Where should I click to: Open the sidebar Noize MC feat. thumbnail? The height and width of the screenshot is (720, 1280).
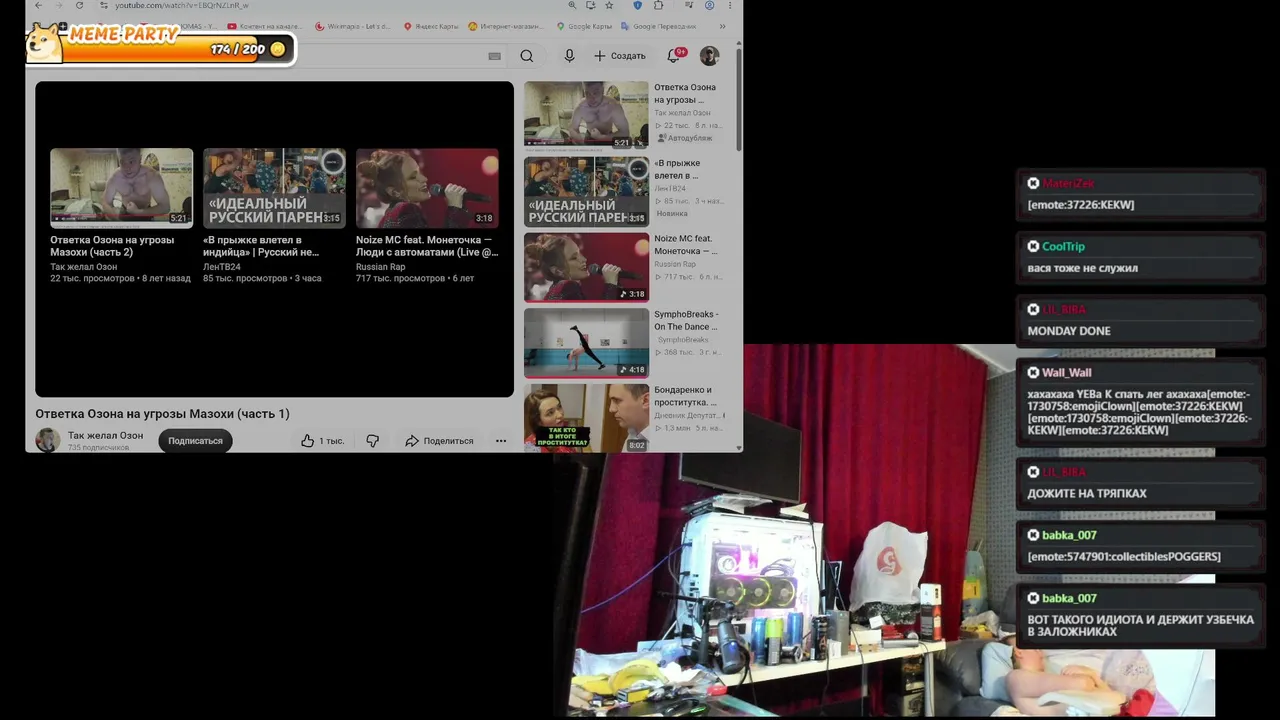pos(586,267)
